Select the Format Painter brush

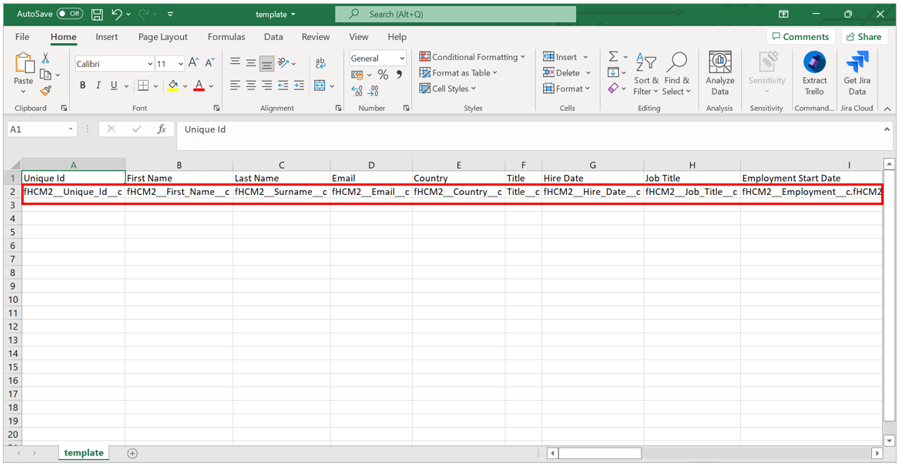[45, 90]
